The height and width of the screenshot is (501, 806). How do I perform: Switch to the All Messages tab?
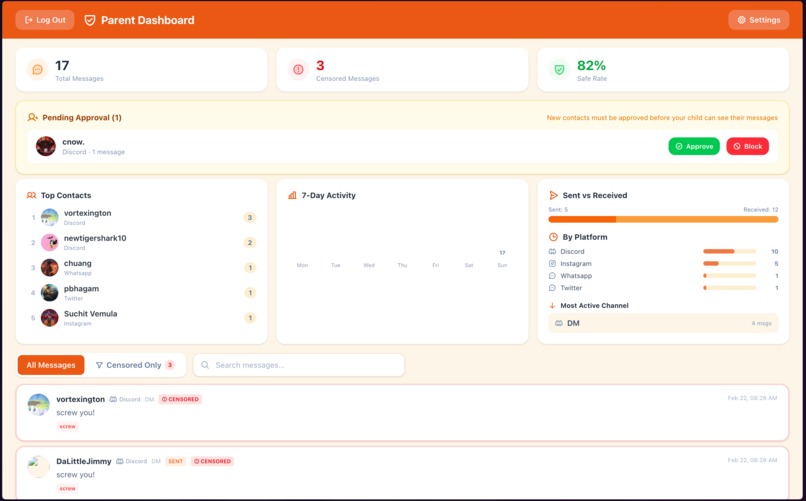coord(51,365)
